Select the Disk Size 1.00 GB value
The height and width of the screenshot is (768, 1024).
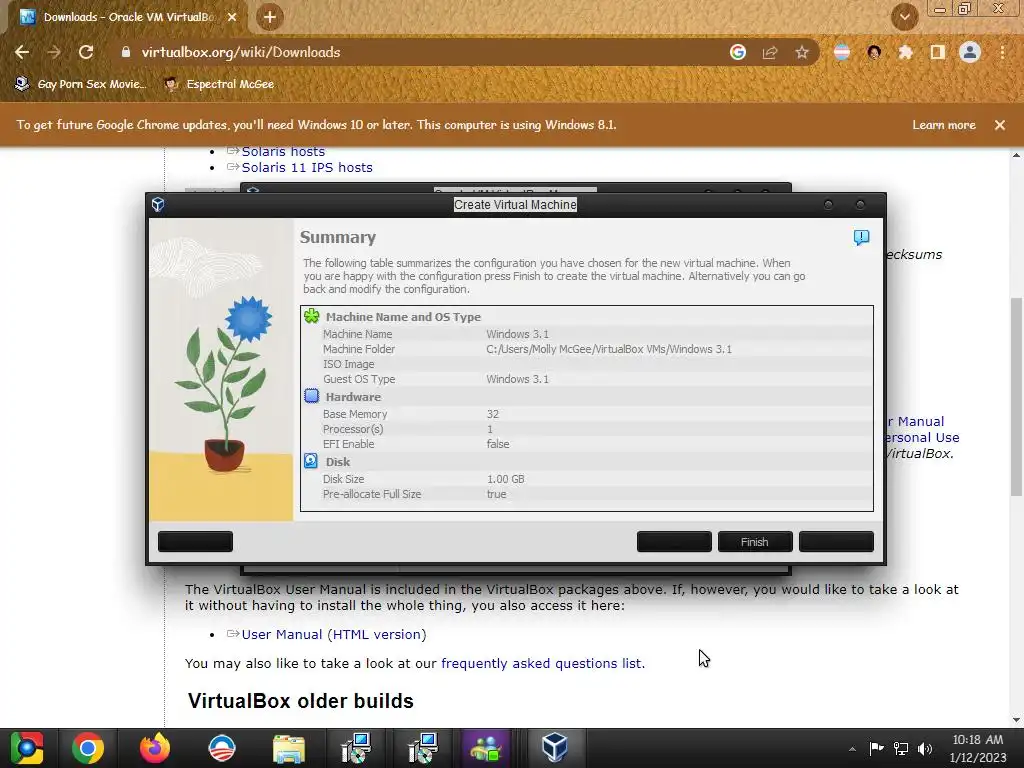[505, 479]
